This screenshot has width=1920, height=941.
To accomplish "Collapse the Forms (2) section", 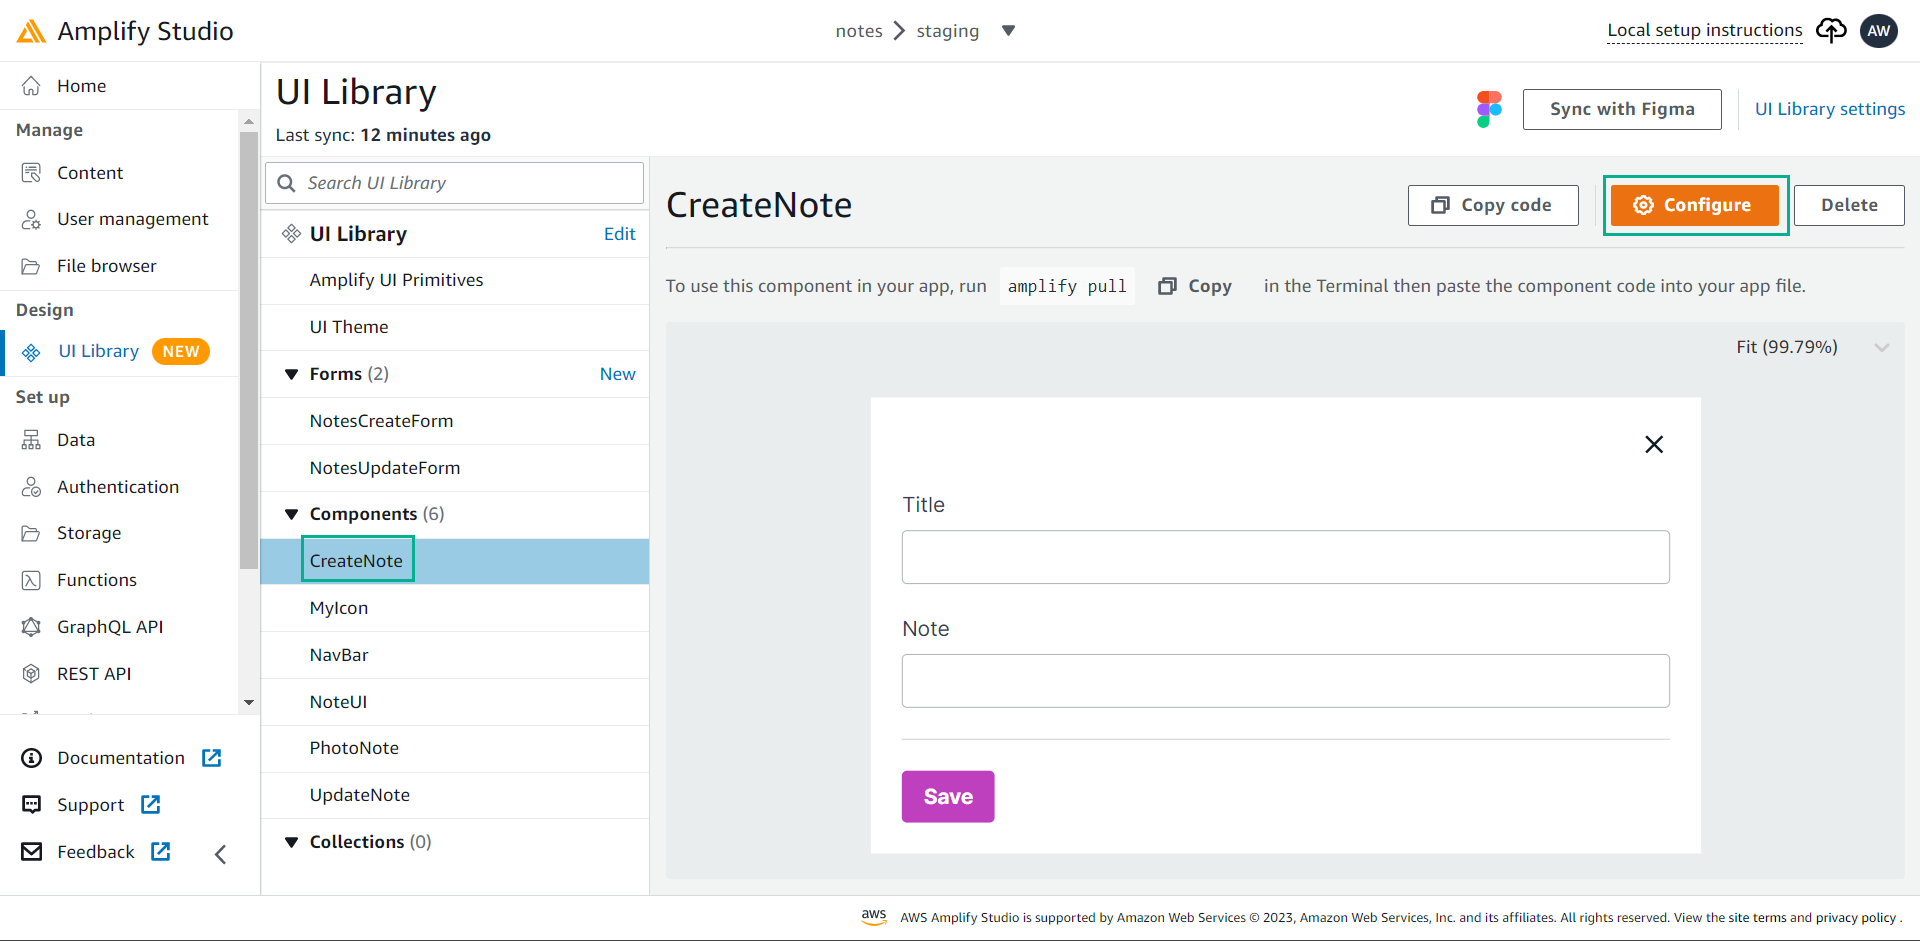I will [292, 374].
